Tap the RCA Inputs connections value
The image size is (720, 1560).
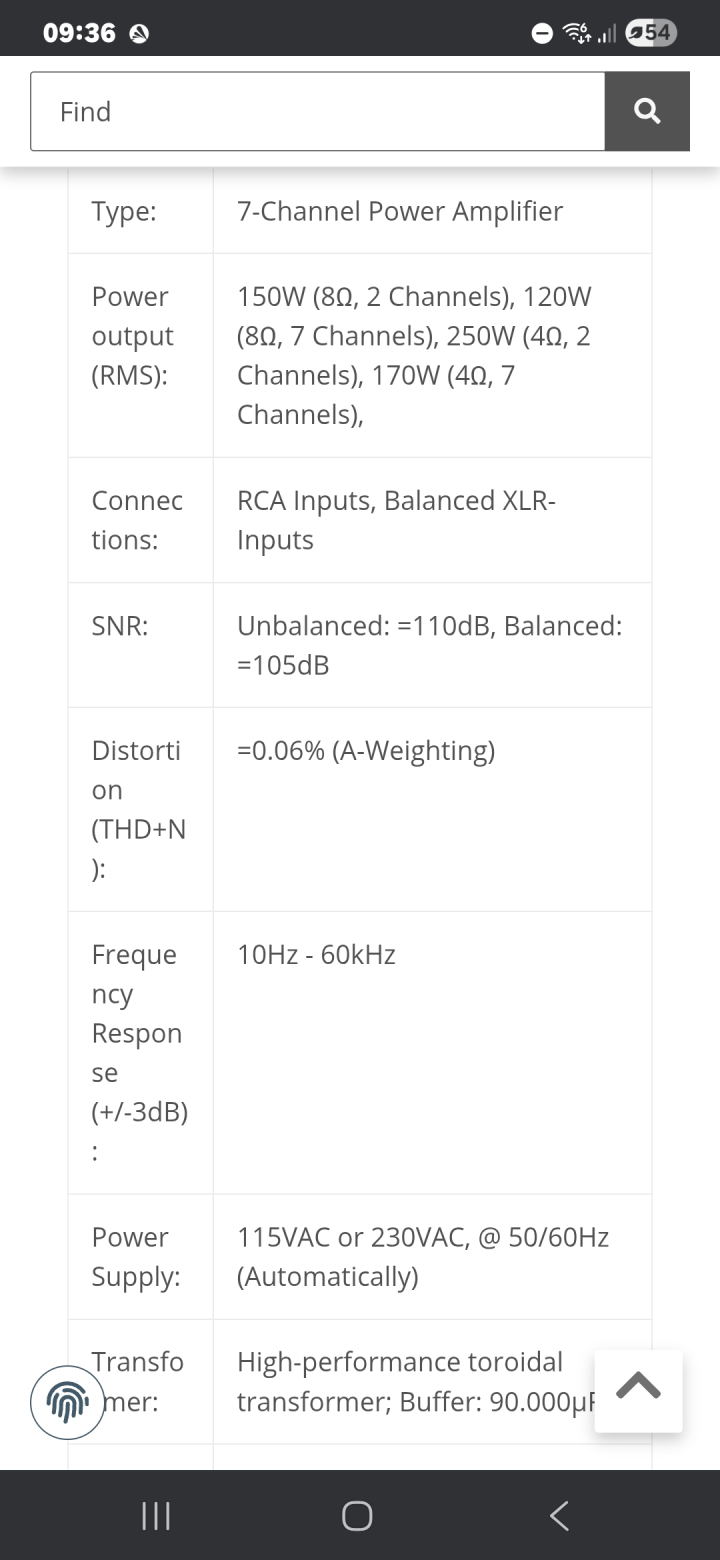pos(396,520)
